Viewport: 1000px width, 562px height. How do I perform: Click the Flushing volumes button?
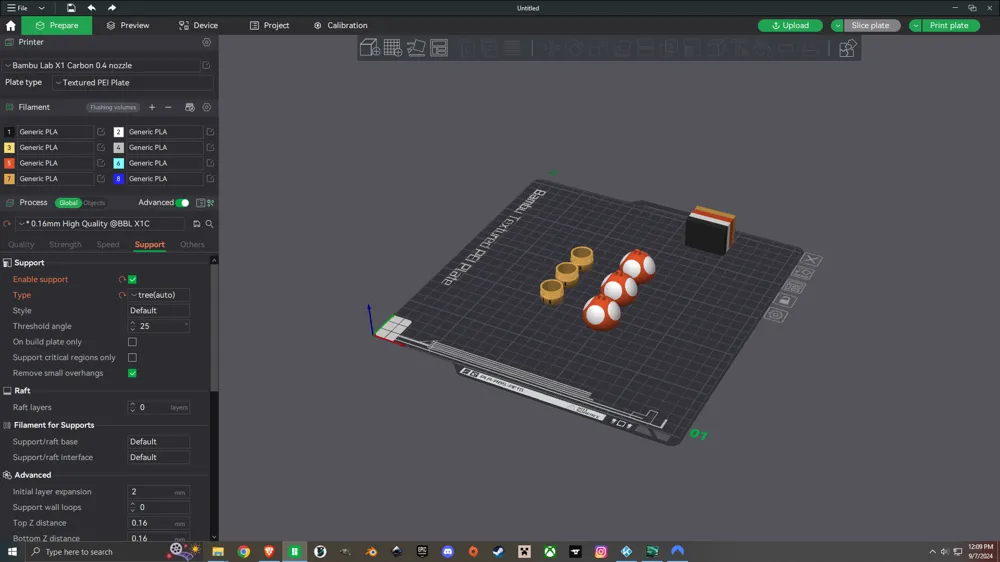point(113,107)
